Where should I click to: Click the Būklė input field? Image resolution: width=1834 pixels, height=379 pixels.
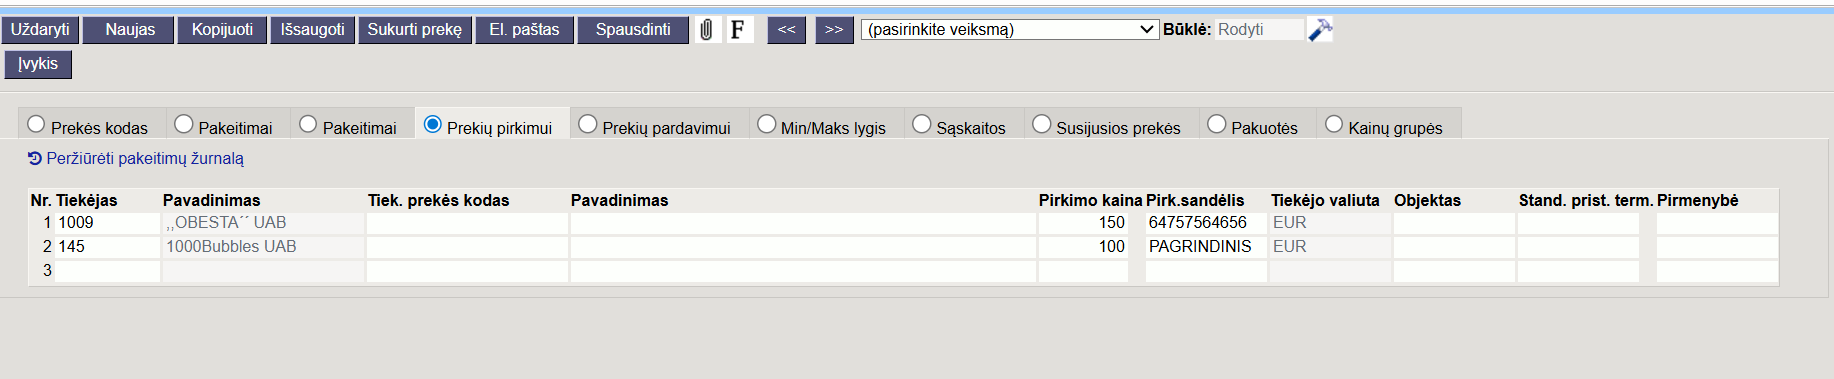click(x=1259, y=29)
